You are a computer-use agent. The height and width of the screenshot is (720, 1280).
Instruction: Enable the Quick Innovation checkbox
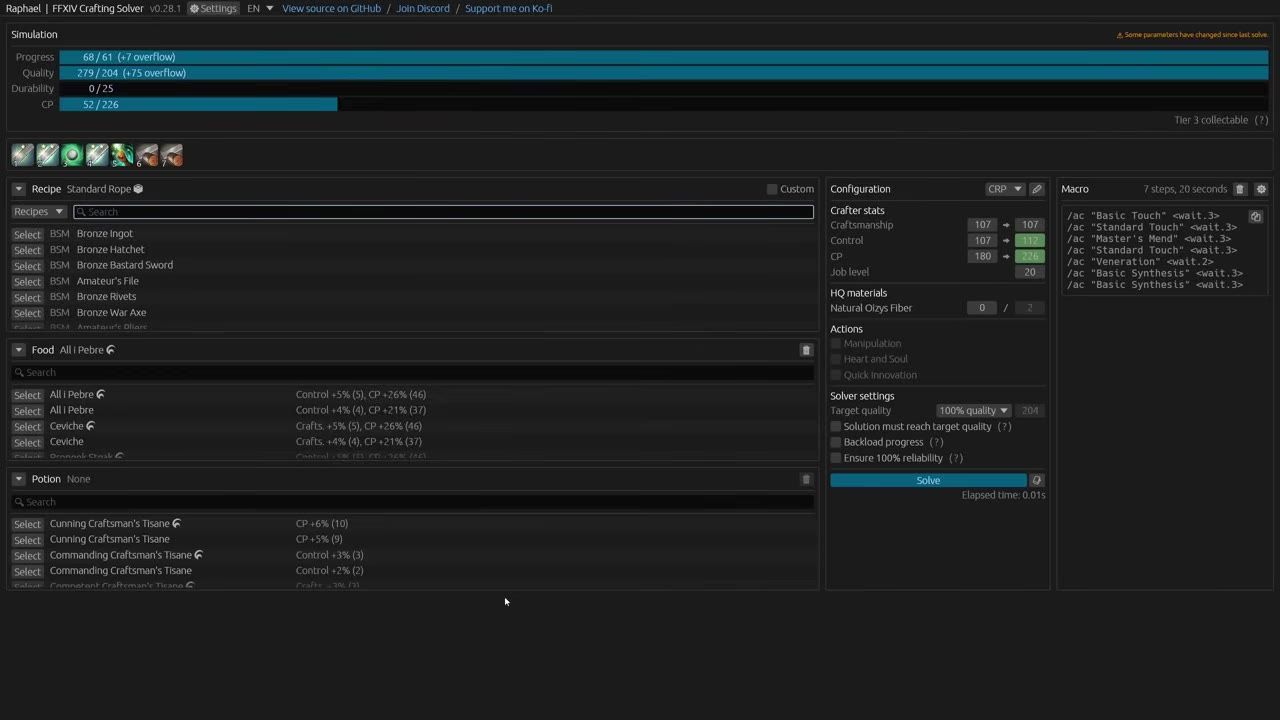[x=836, y=376]
